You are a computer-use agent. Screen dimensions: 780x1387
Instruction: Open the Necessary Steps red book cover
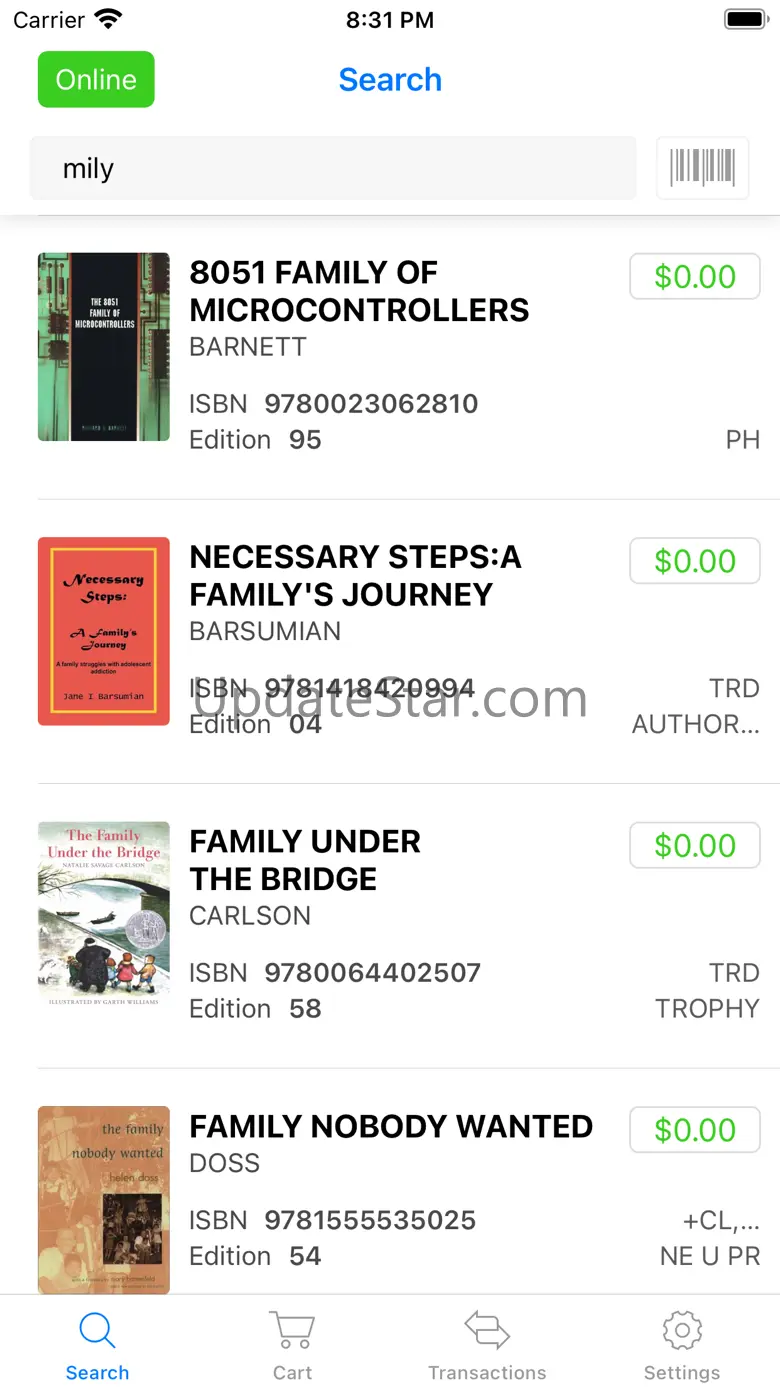coord(104,631)
